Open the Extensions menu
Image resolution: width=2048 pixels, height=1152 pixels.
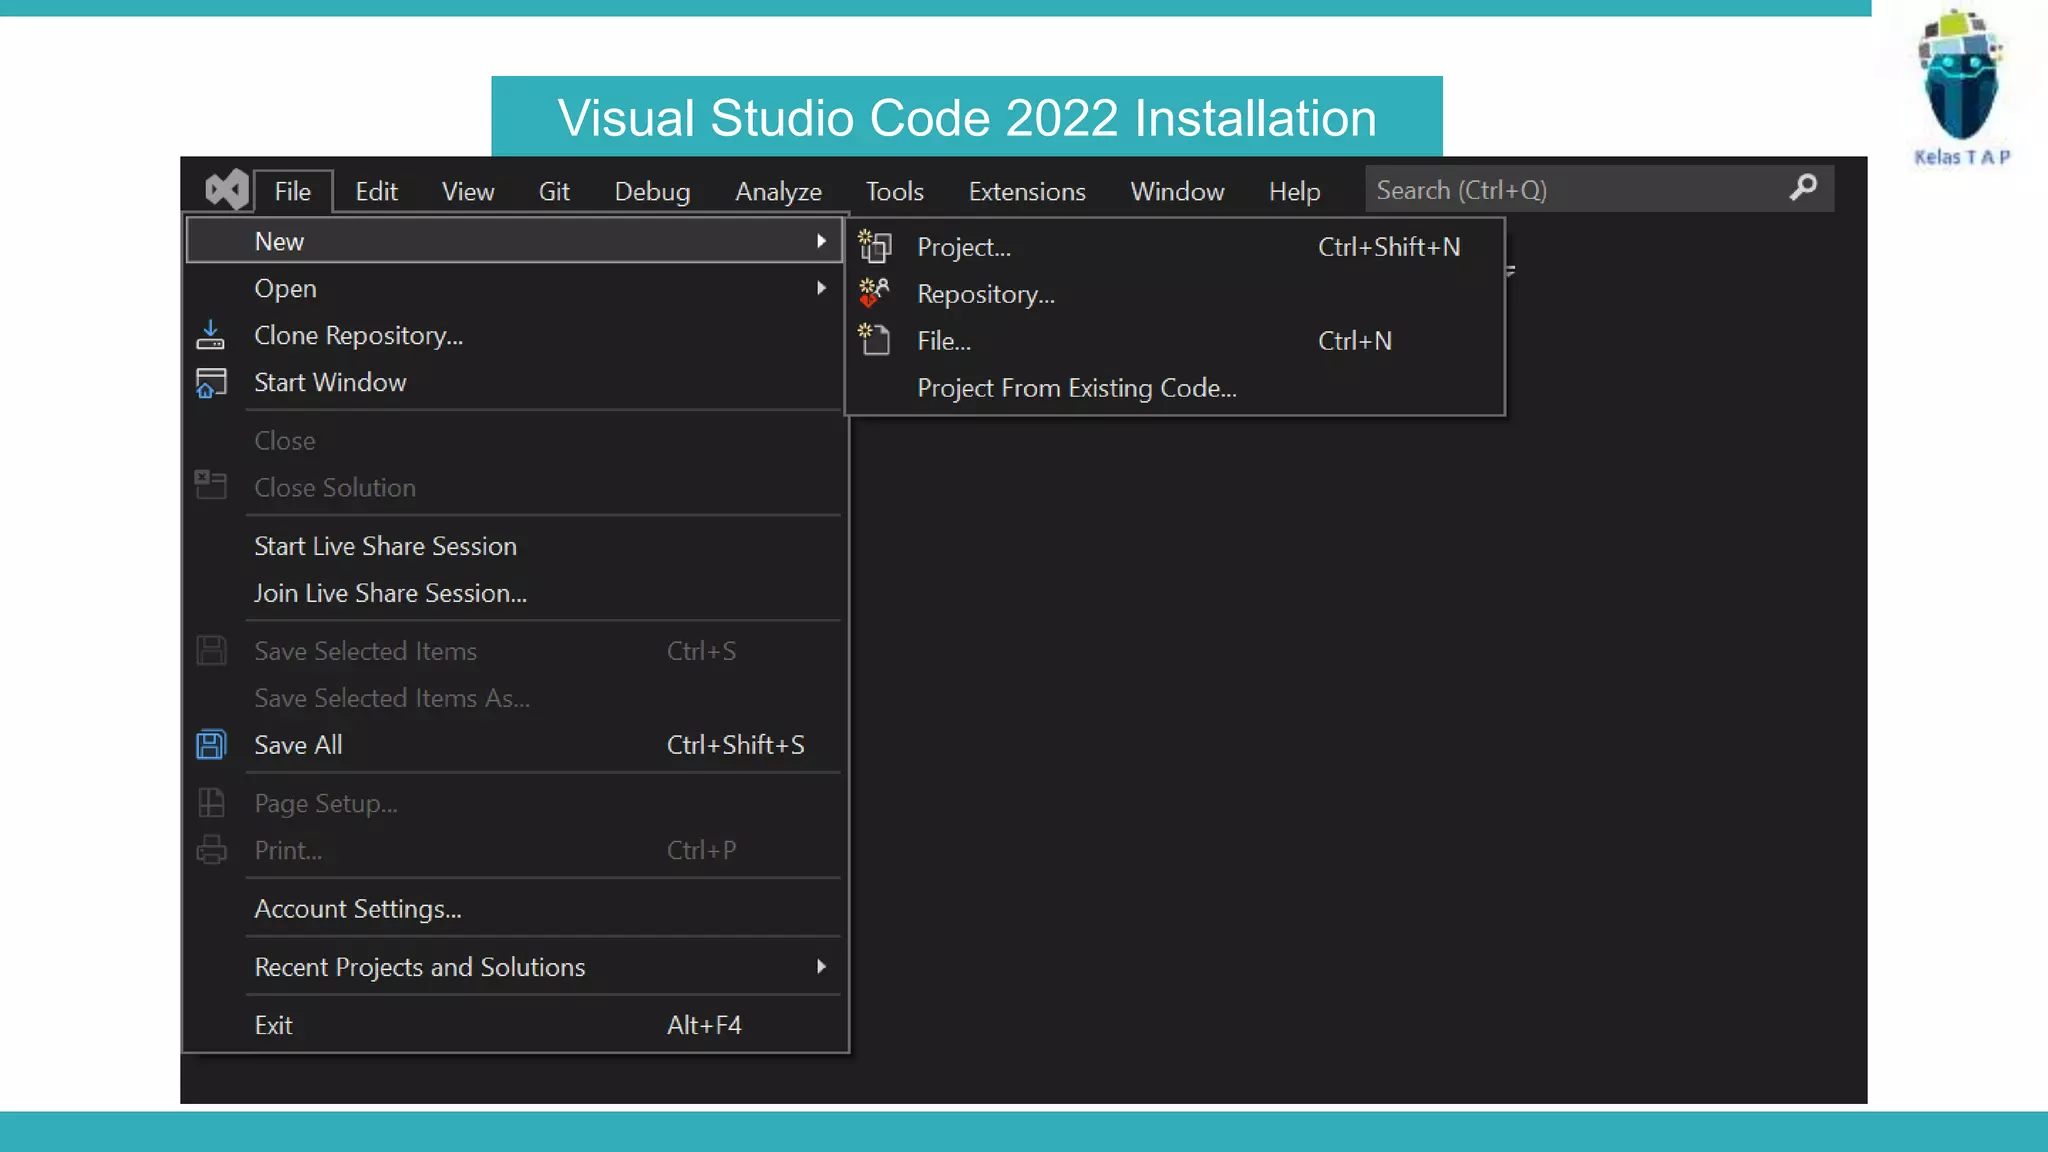pyautogui.click(x=1026, y=191)
